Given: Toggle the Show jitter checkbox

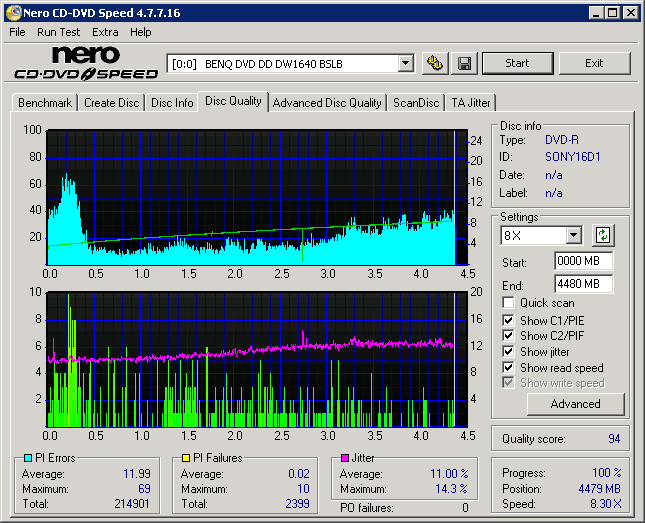Looking at the screenshot, I should [x=509, y=352].
